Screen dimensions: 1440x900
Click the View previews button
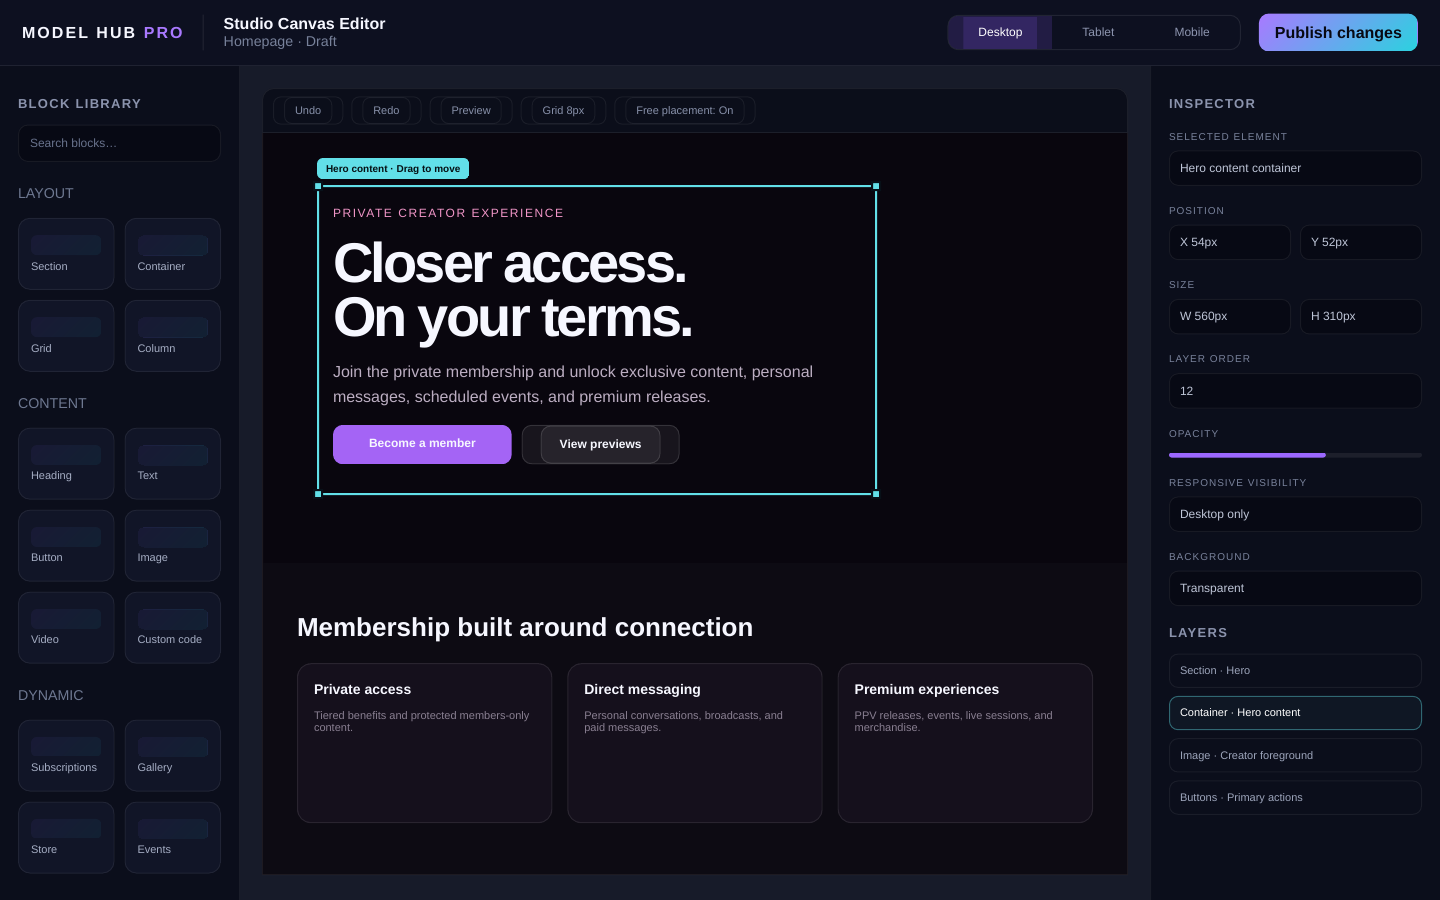pyautogui.click(x=600, y=444)
